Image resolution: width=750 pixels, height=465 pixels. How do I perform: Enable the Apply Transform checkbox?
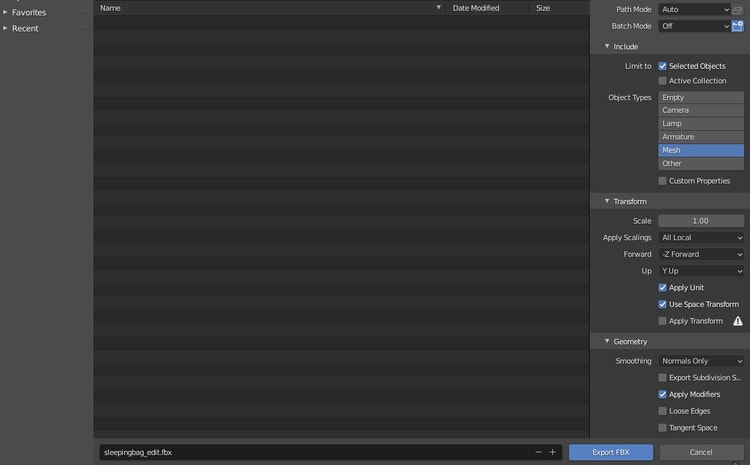662,321
